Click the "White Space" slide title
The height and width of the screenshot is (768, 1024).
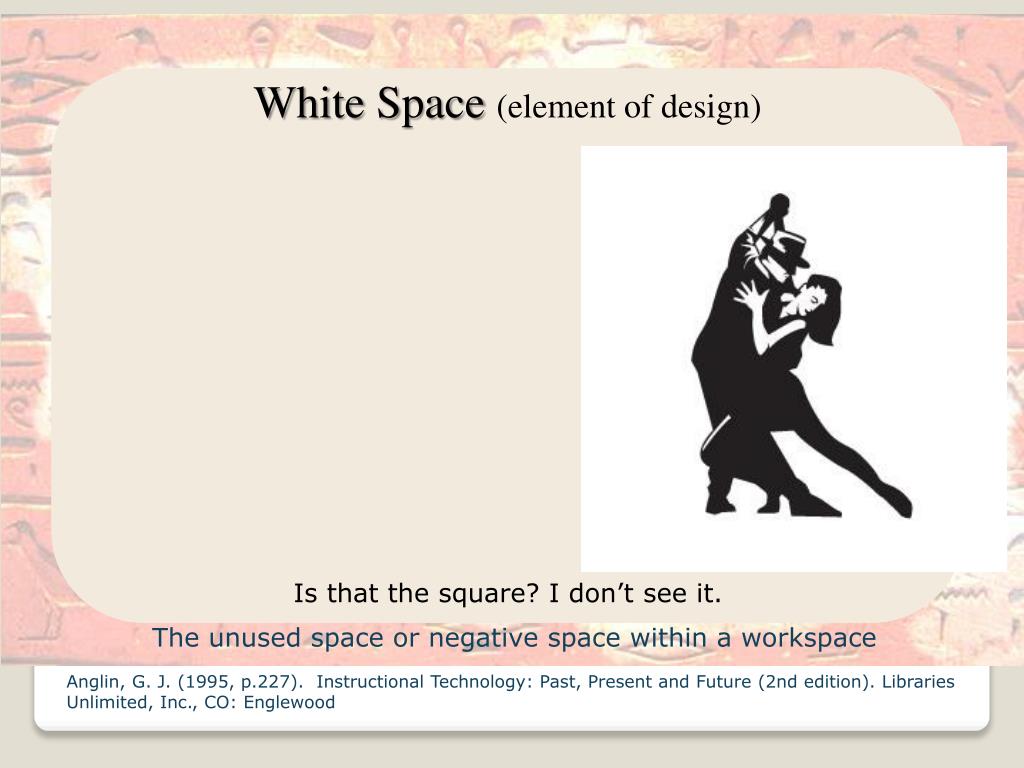click(370, 104)
